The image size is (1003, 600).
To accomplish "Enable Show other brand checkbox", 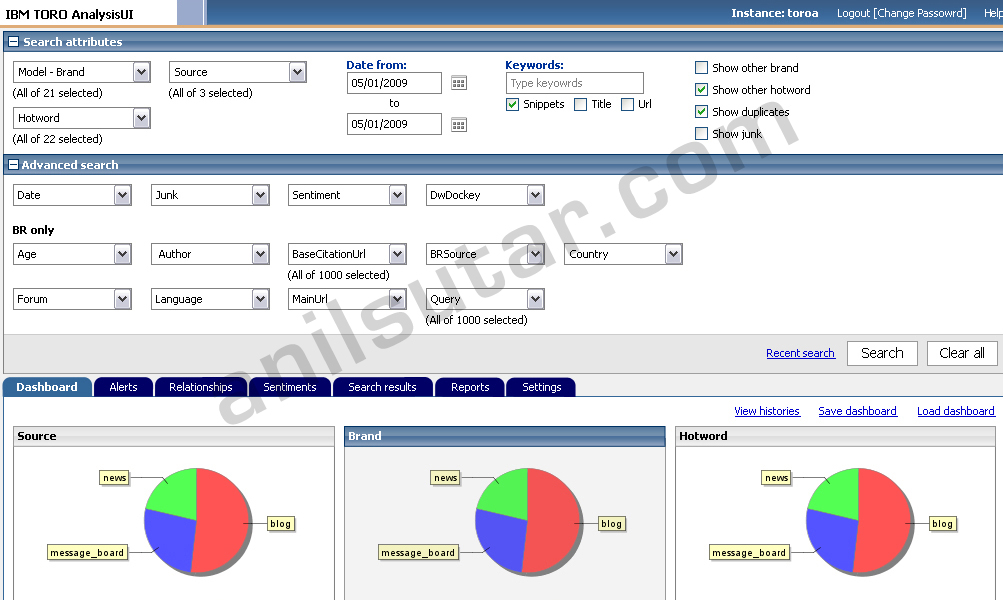I will click(701, 68).
